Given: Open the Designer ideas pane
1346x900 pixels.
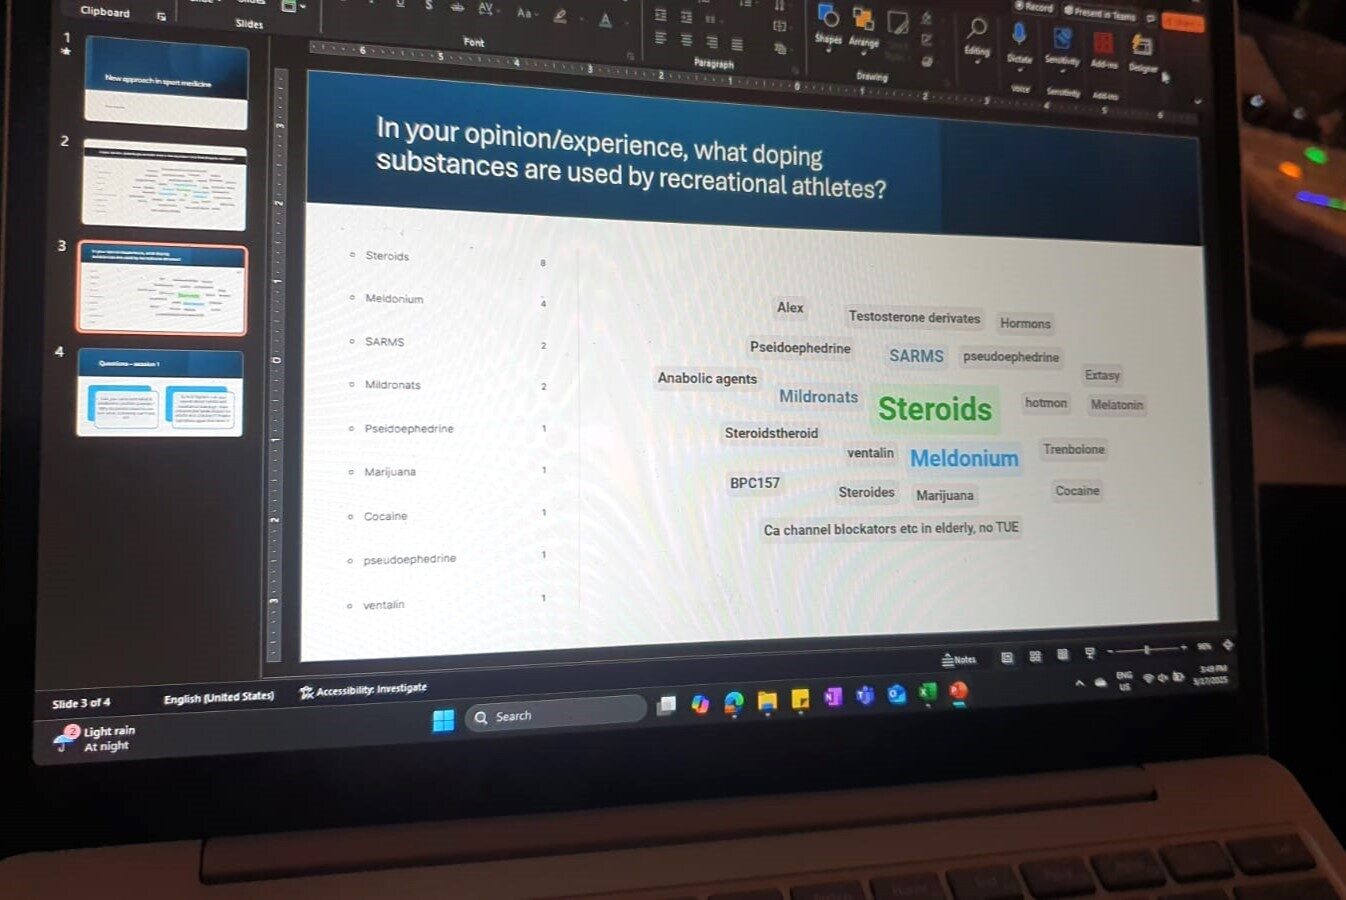Looking at the screenshot, I should [x=1142, y=54].
